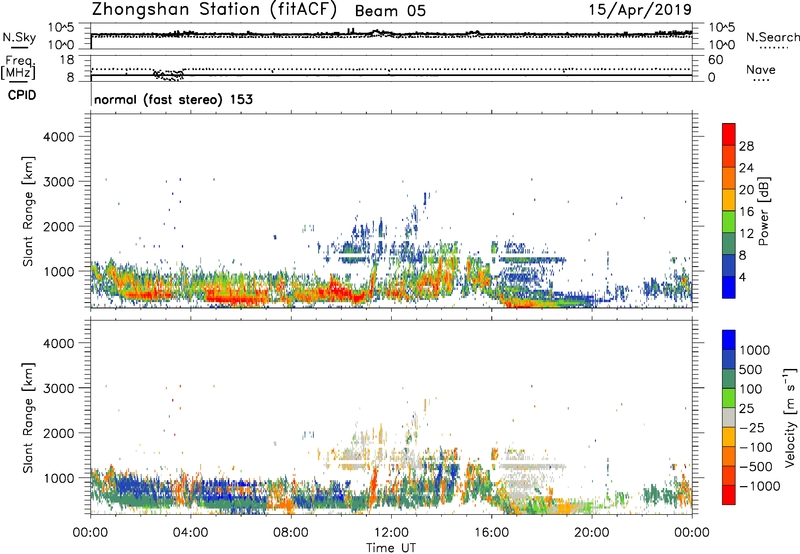800x554 pixels.
Task: Click the "Freq. [MHz]" axis label
Action: (18, 67)
